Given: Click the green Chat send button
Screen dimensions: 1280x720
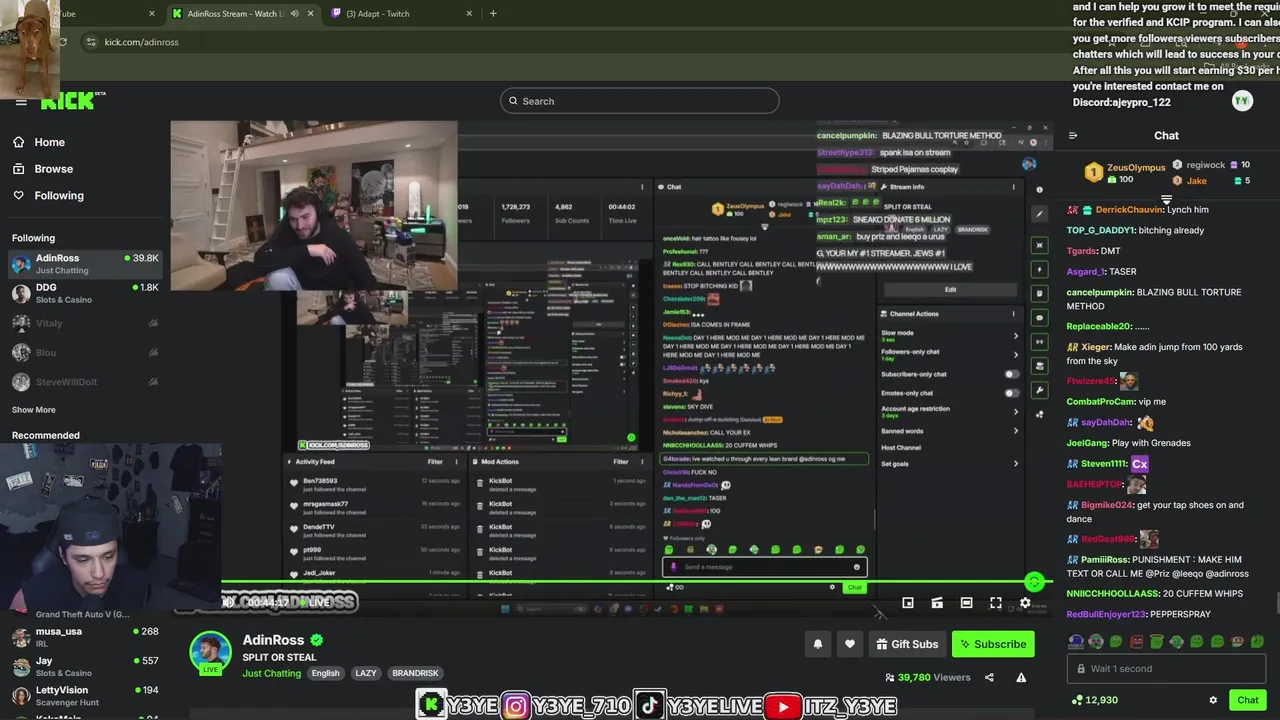Looking at the screenshot, I should [1247, 700].
